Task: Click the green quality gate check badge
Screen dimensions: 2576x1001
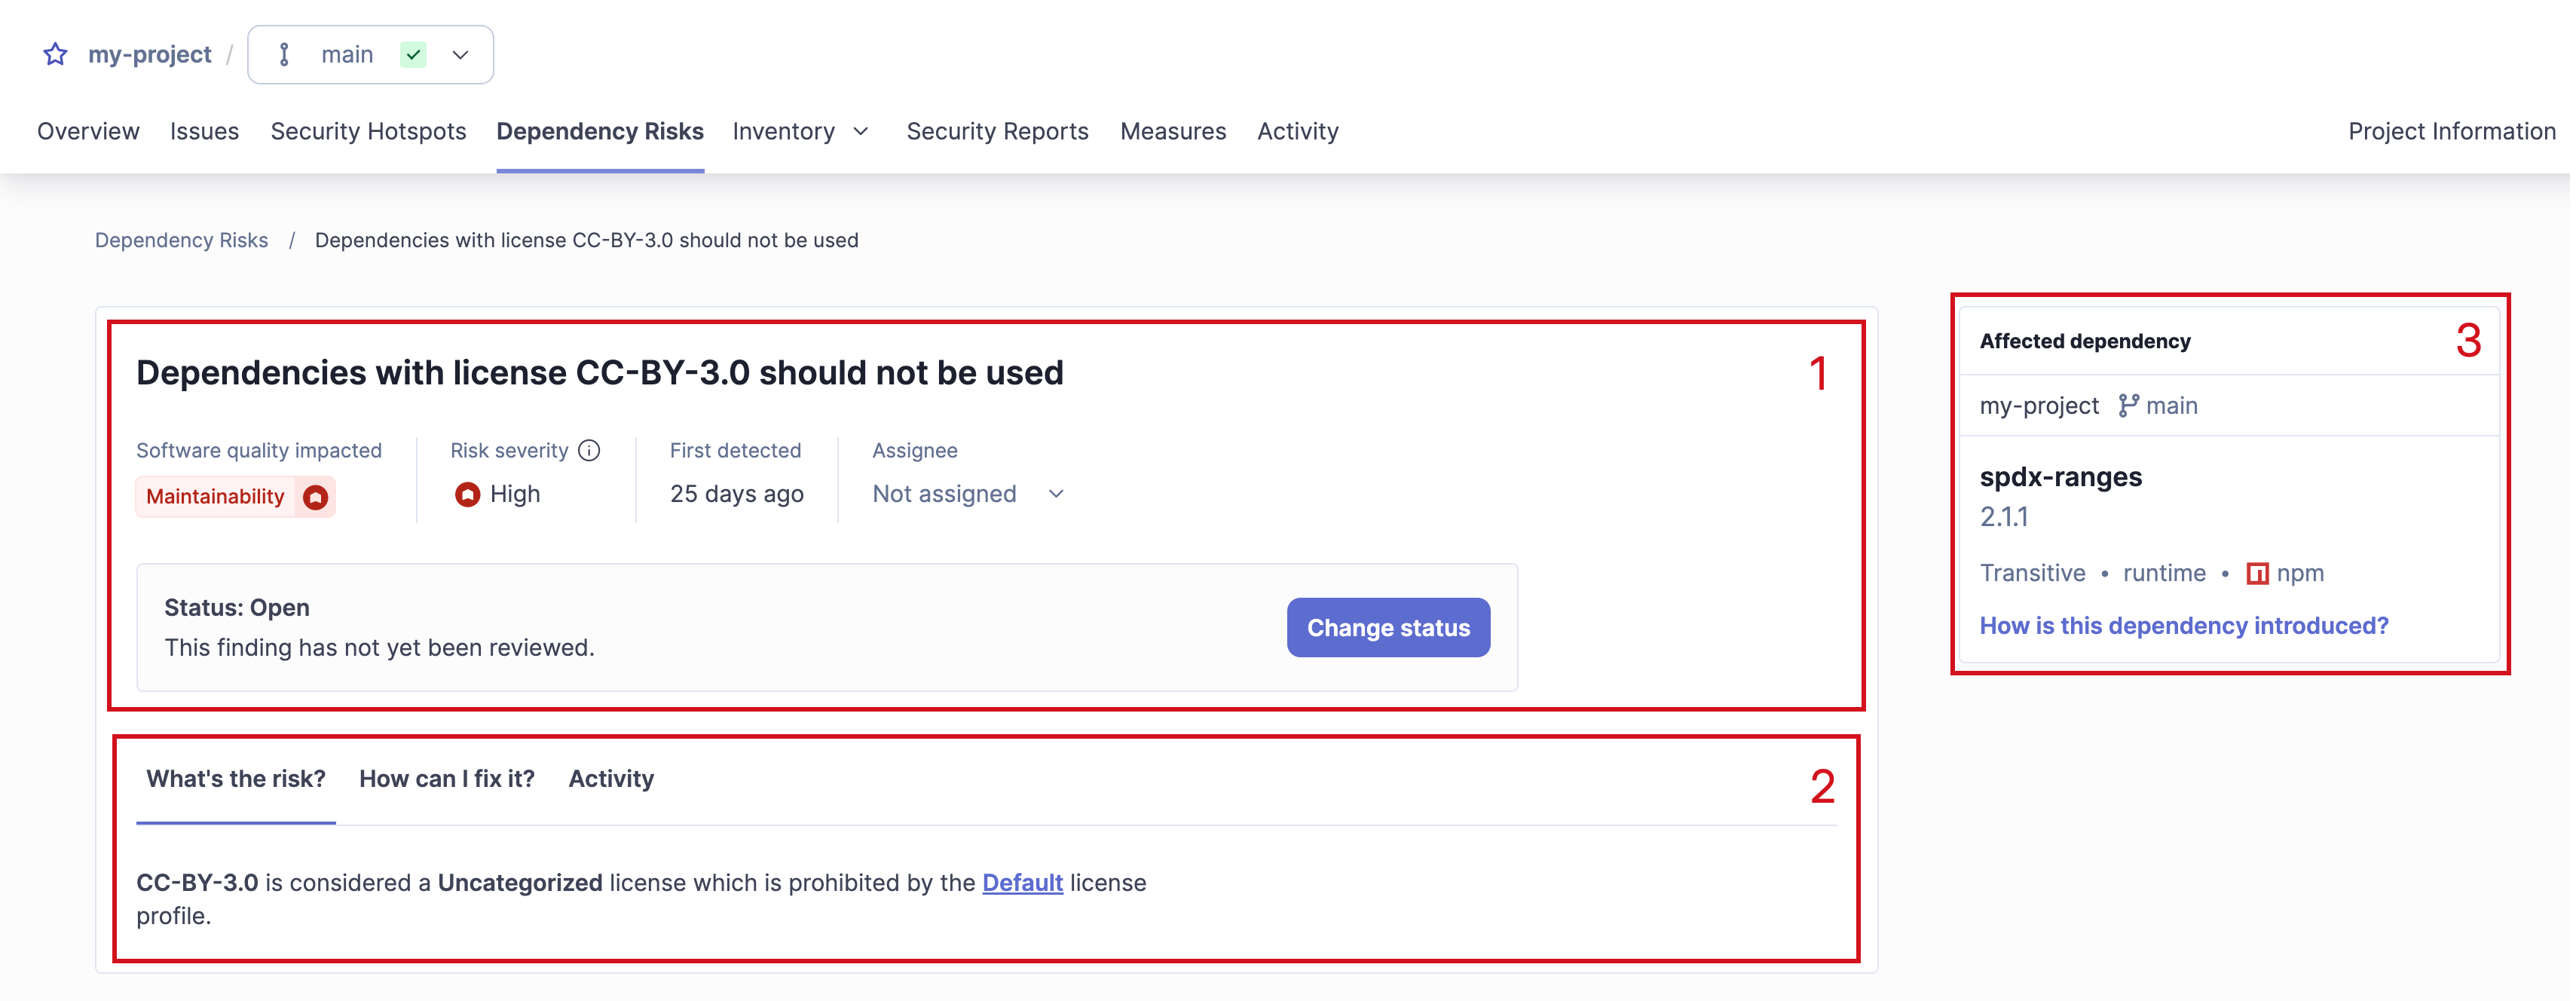Action: coord(413,55)
